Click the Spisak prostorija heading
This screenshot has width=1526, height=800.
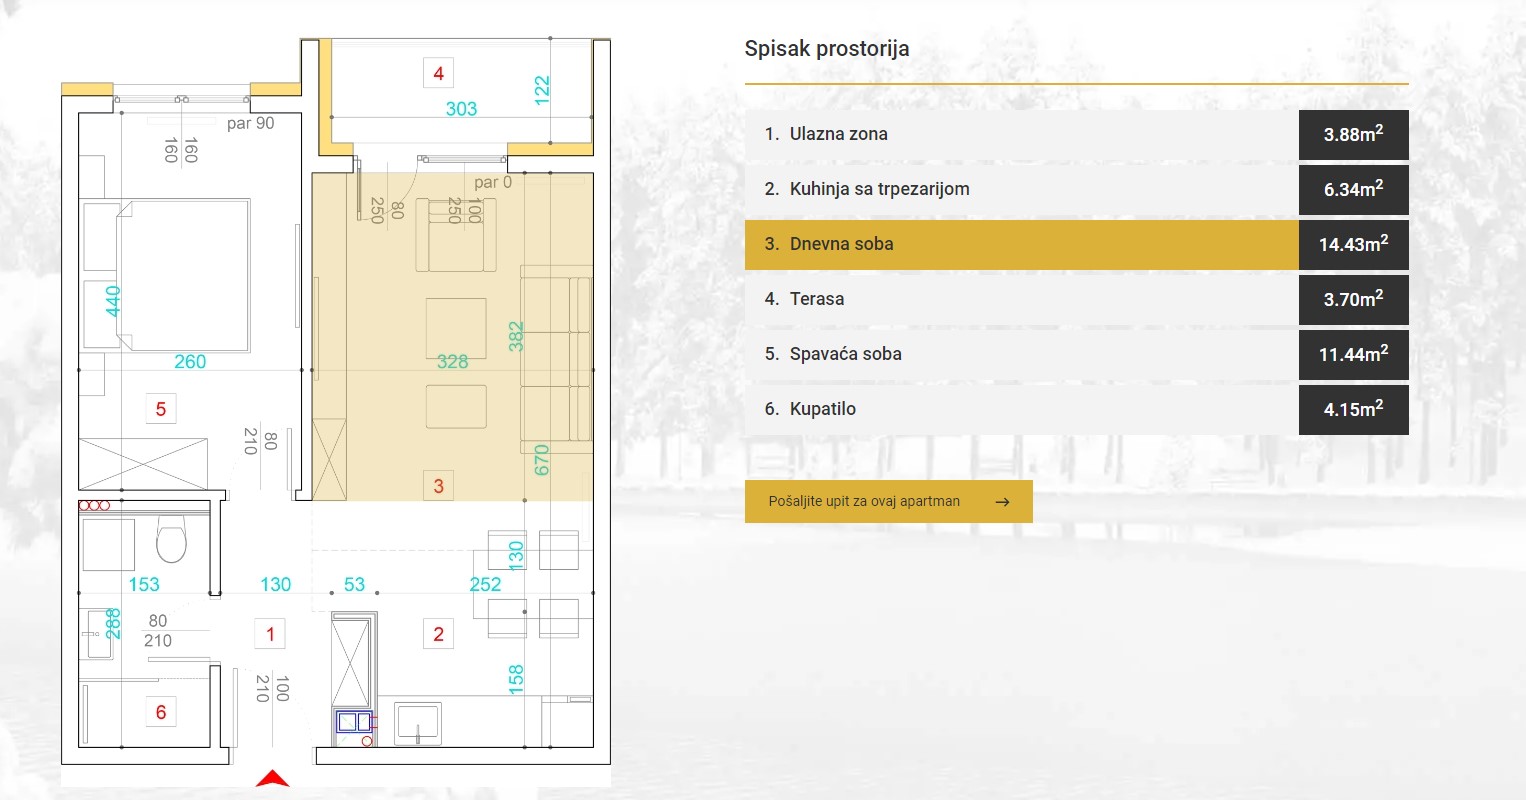[x=827, y=48]
